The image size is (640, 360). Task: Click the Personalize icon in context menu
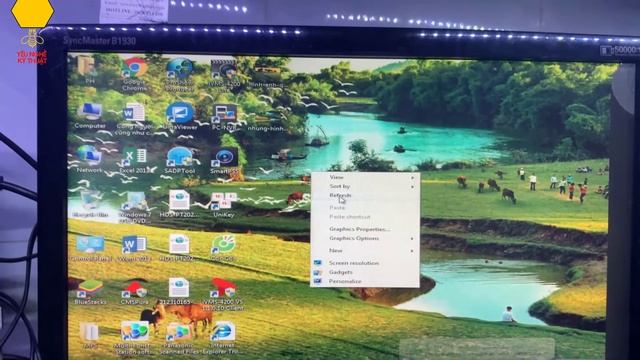pyautogui.click(x=318, y=281)
